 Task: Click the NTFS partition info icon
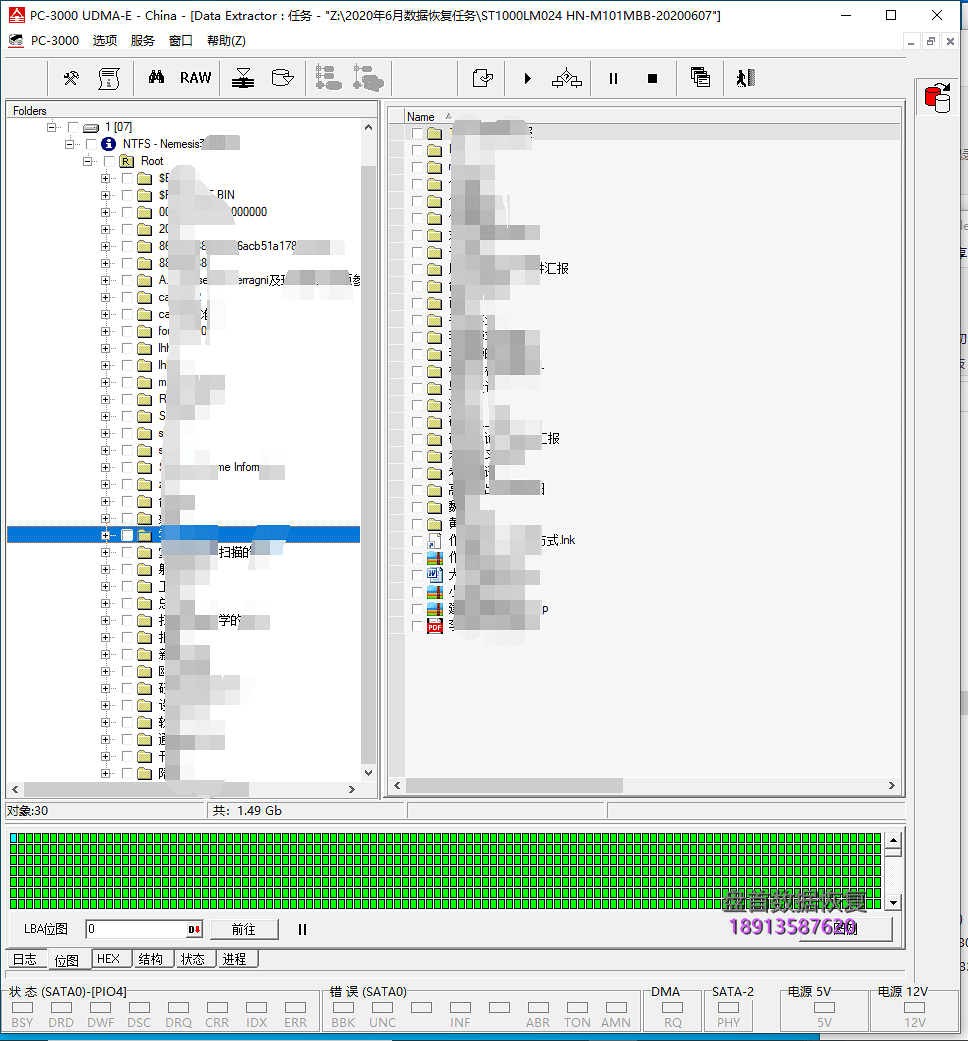[x=108, y=144]
